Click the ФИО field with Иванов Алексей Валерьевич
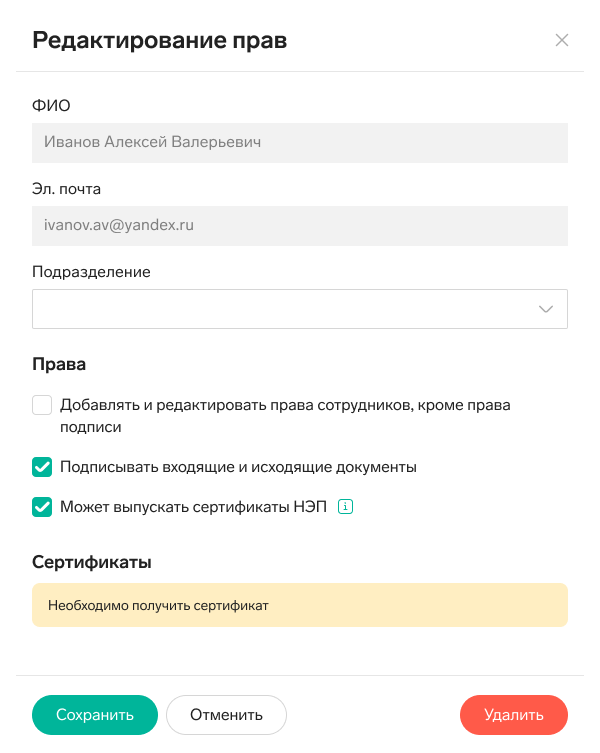The height and width of the screenshot is (753, 600). [x=300, y=143]
